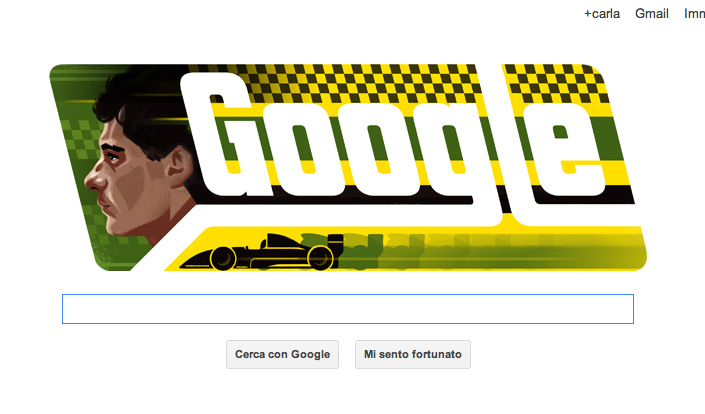Click the rear wing of the race car

click(335, 240)
